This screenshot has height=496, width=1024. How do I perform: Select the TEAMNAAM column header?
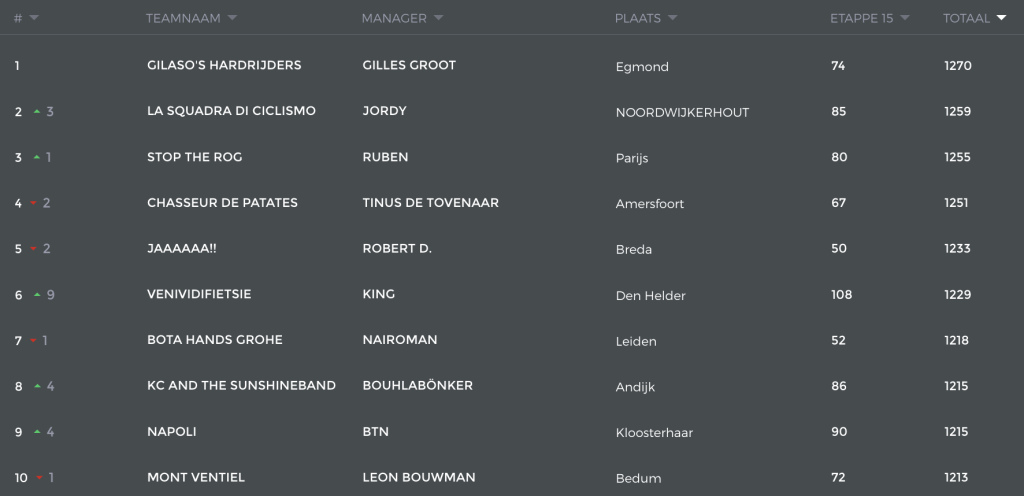(183, 18)
